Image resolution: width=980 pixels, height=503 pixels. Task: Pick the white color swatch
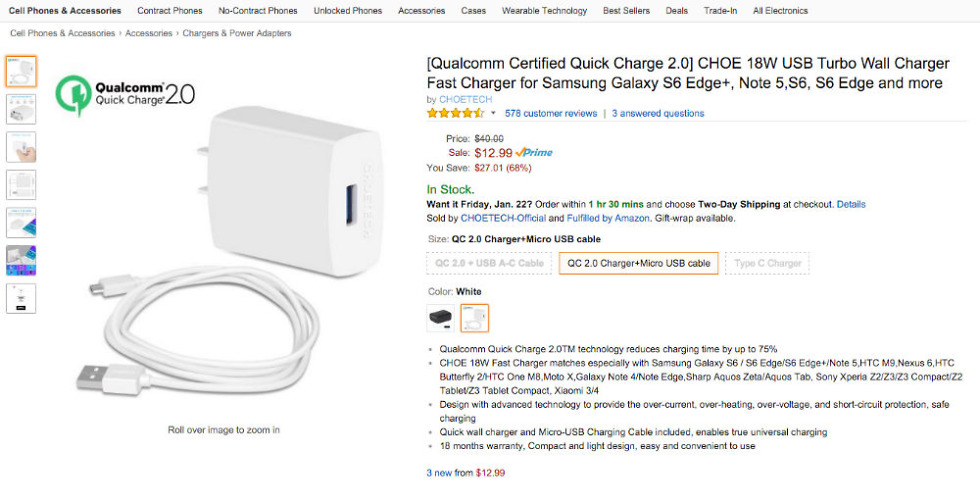click(x=475, y=318)
